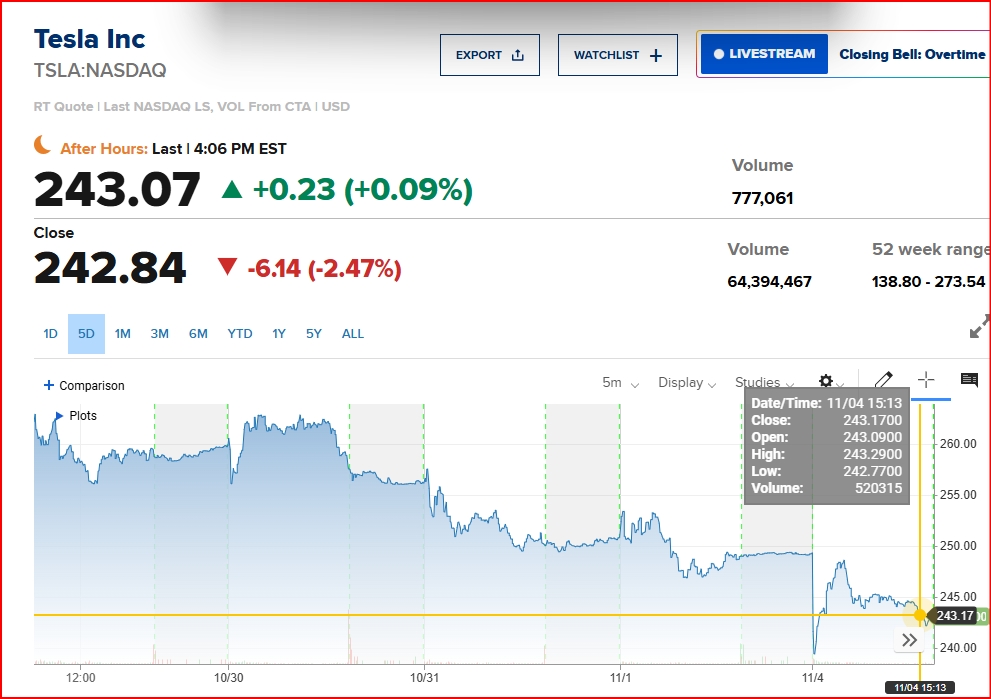Toggle the crosshair tool

coord(926,380)
